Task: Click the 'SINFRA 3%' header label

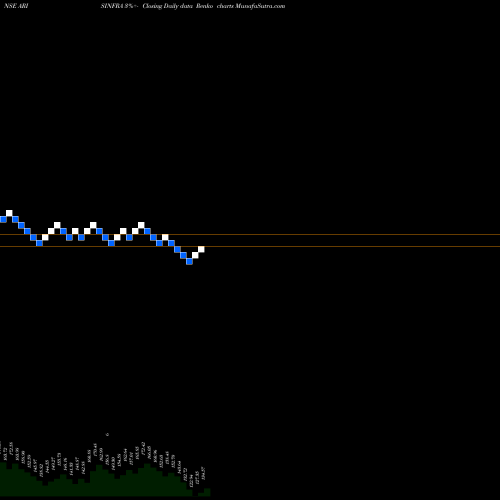Action: tap(117, 6)
